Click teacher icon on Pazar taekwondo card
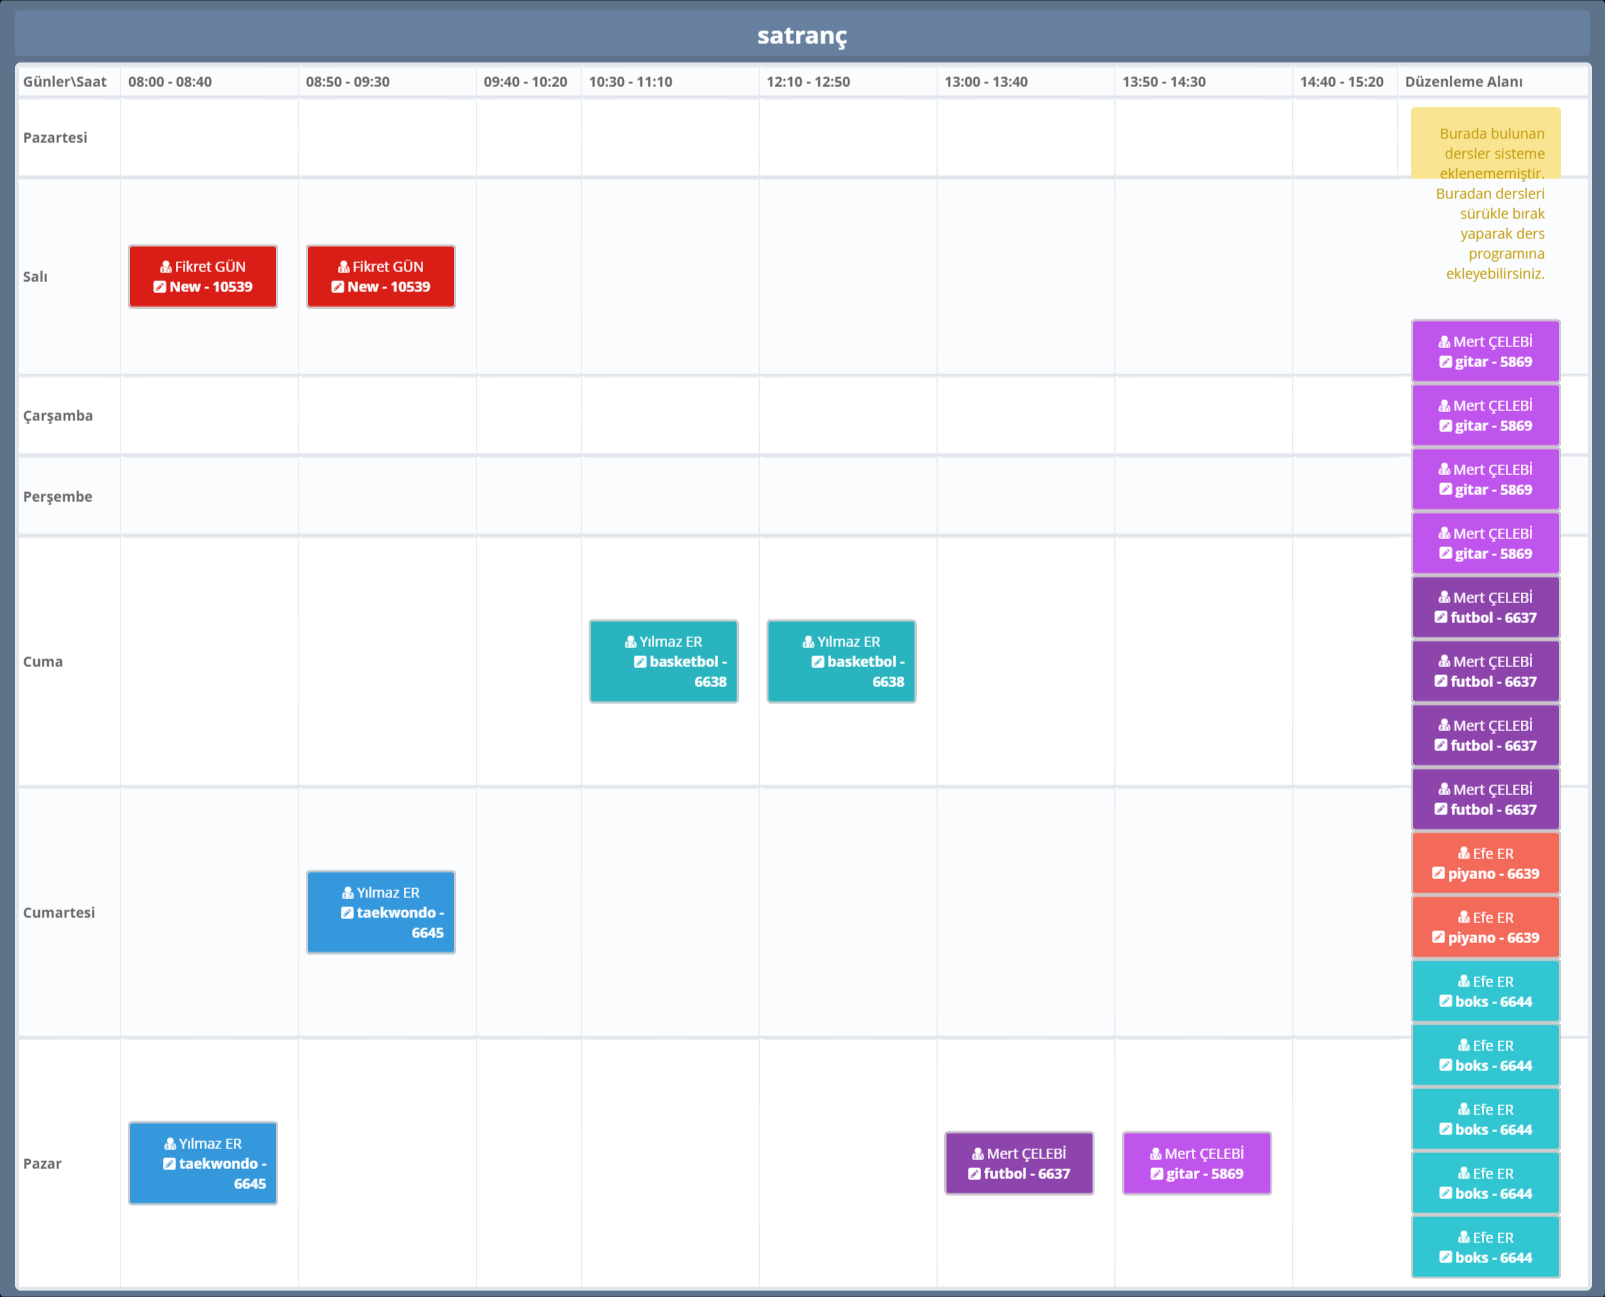The height and width of the screenshot is (1297, 1605). click(170, 1144)
